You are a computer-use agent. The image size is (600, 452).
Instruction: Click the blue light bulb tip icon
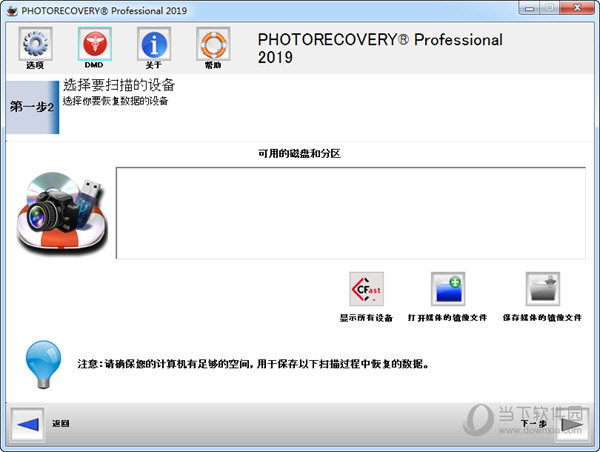click(43, 364)
